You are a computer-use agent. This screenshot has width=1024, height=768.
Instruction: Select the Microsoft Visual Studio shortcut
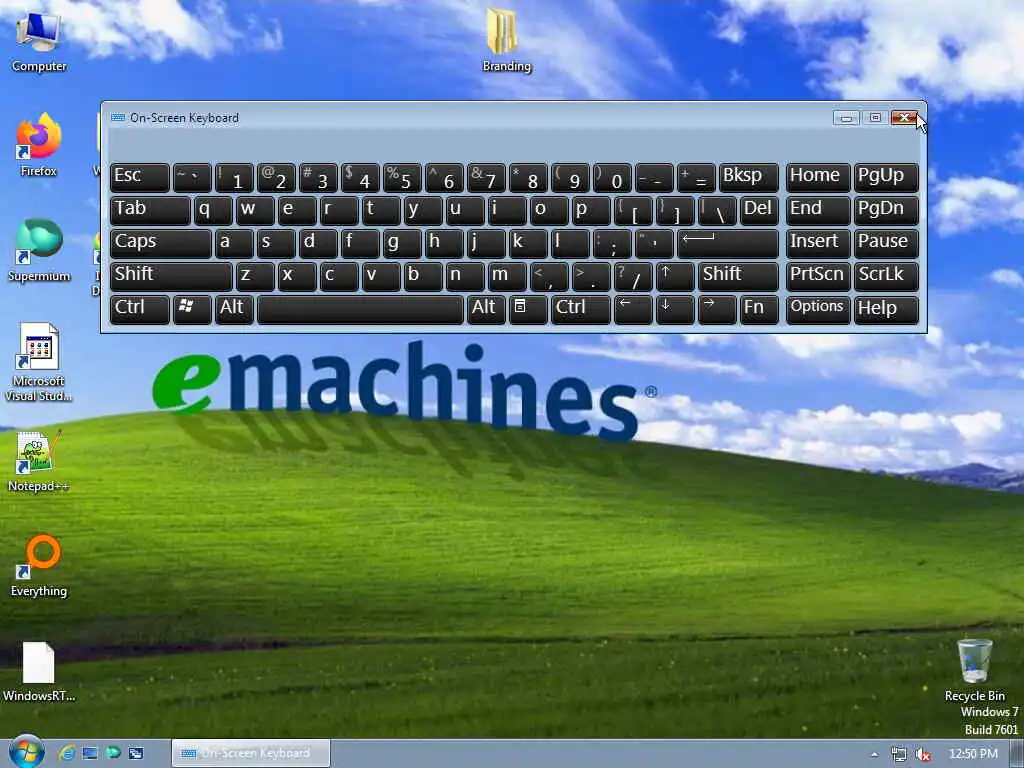coord(39,362)
